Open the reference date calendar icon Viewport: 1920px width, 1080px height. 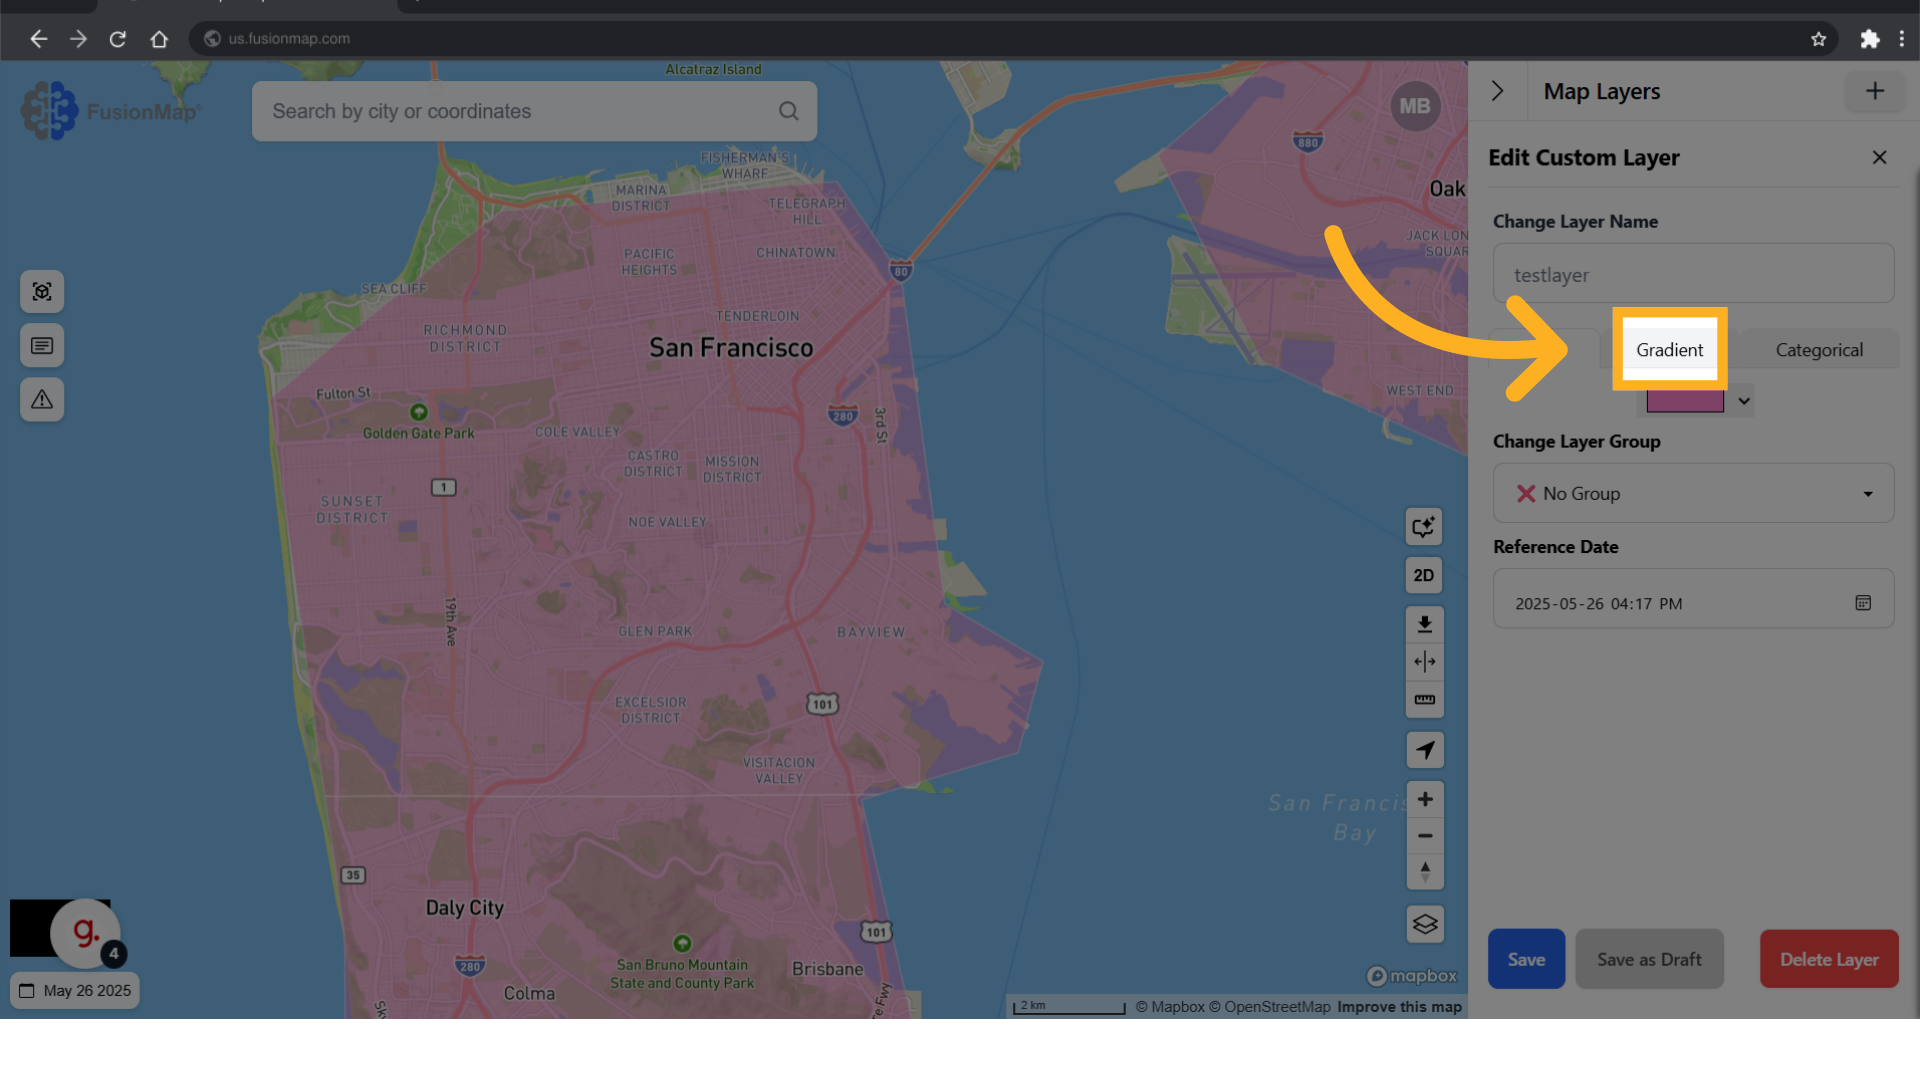pos(1863,603)
